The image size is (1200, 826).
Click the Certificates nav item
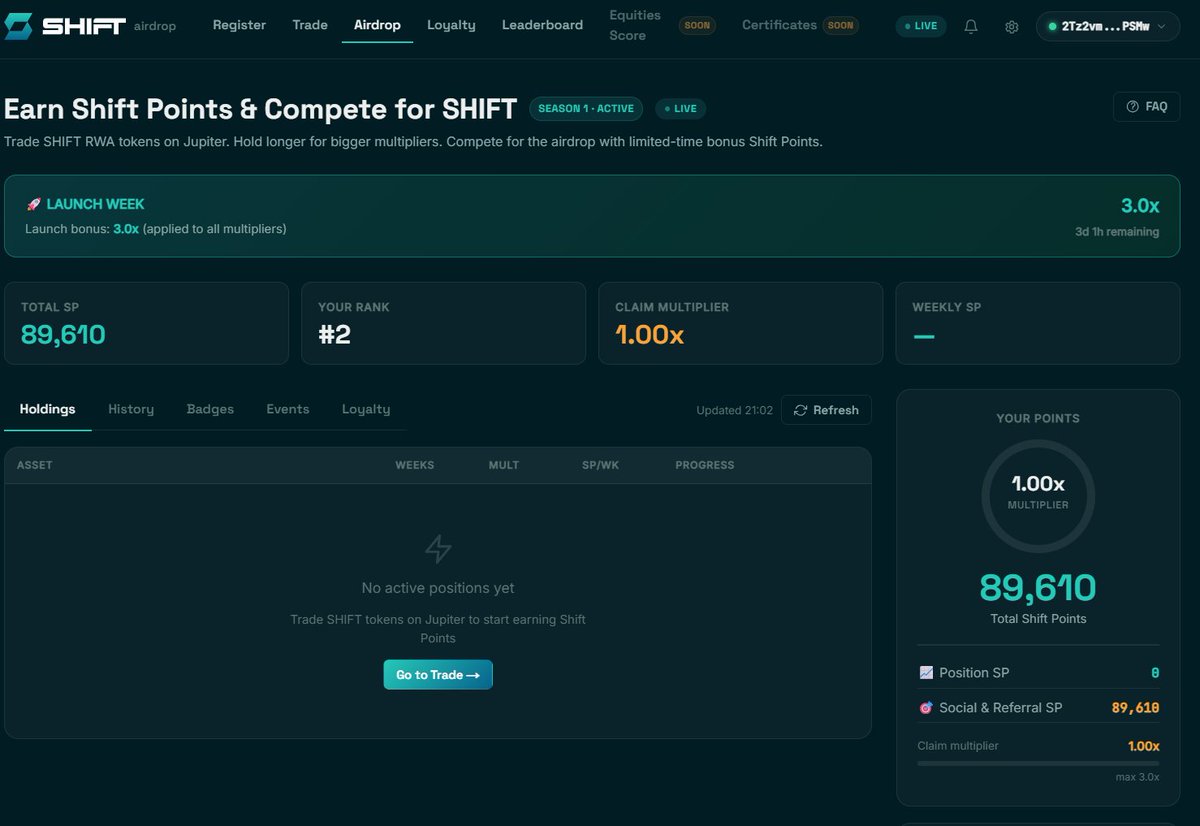point(779,25)
